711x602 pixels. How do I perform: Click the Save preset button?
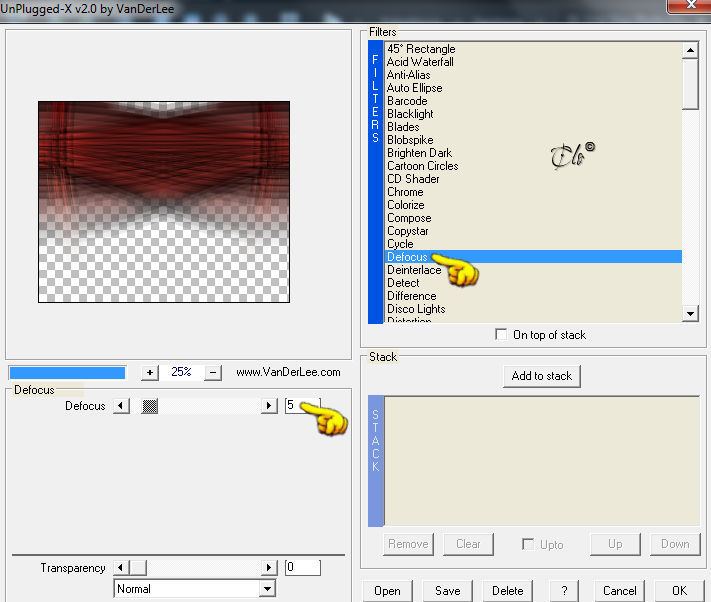(448, 591)
